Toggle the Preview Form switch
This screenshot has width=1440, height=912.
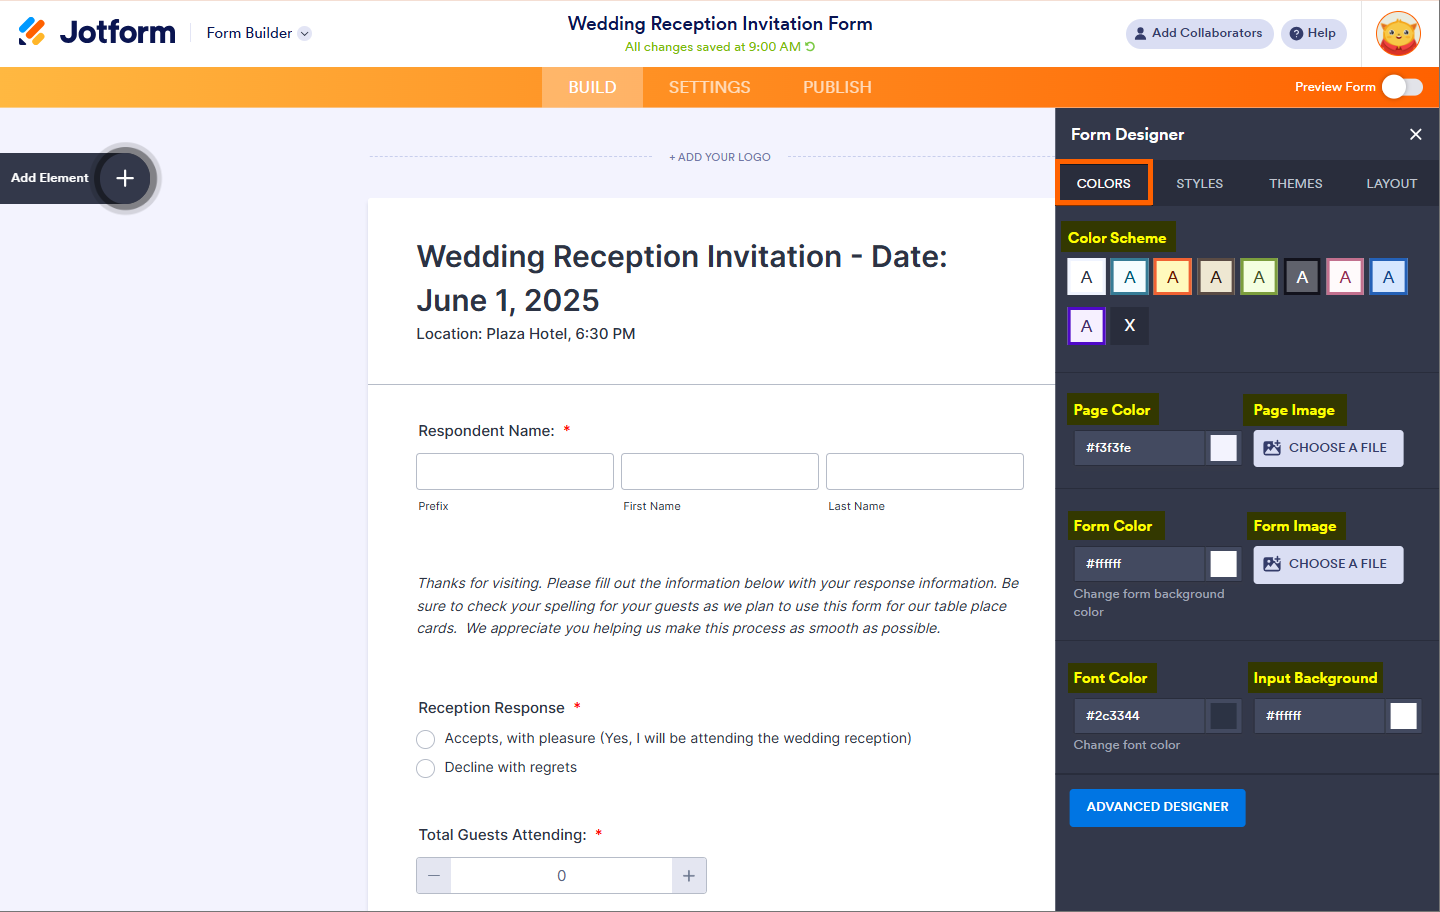[1402, 87]
